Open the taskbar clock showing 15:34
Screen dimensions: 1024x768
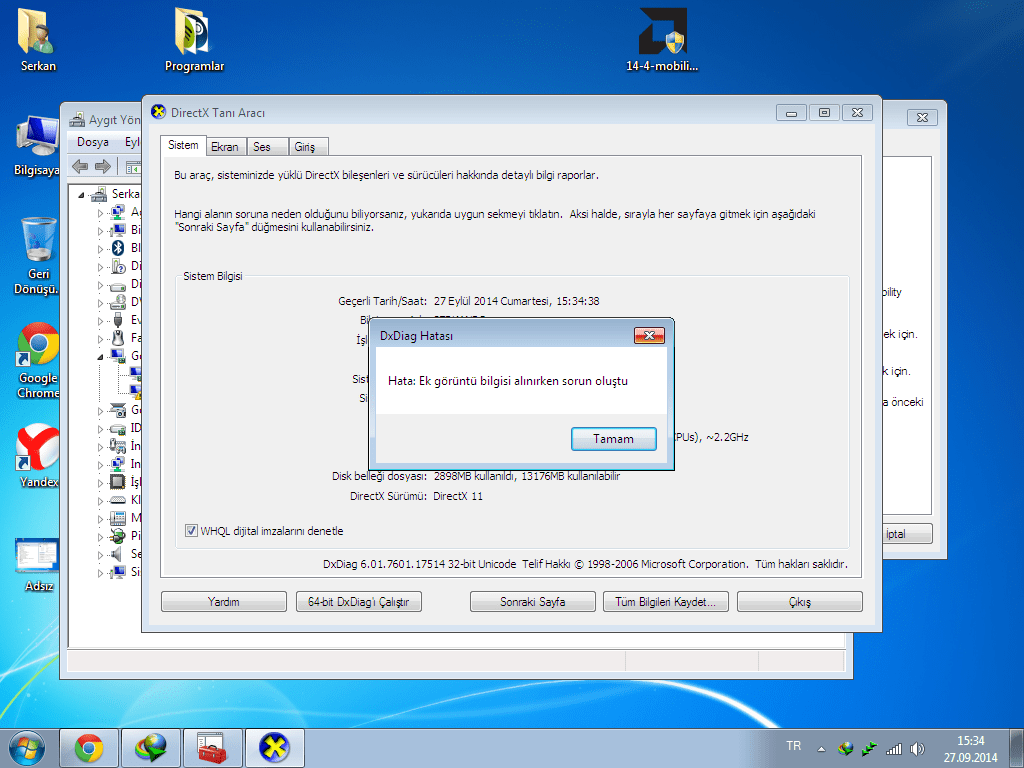(x=970, y=748)
